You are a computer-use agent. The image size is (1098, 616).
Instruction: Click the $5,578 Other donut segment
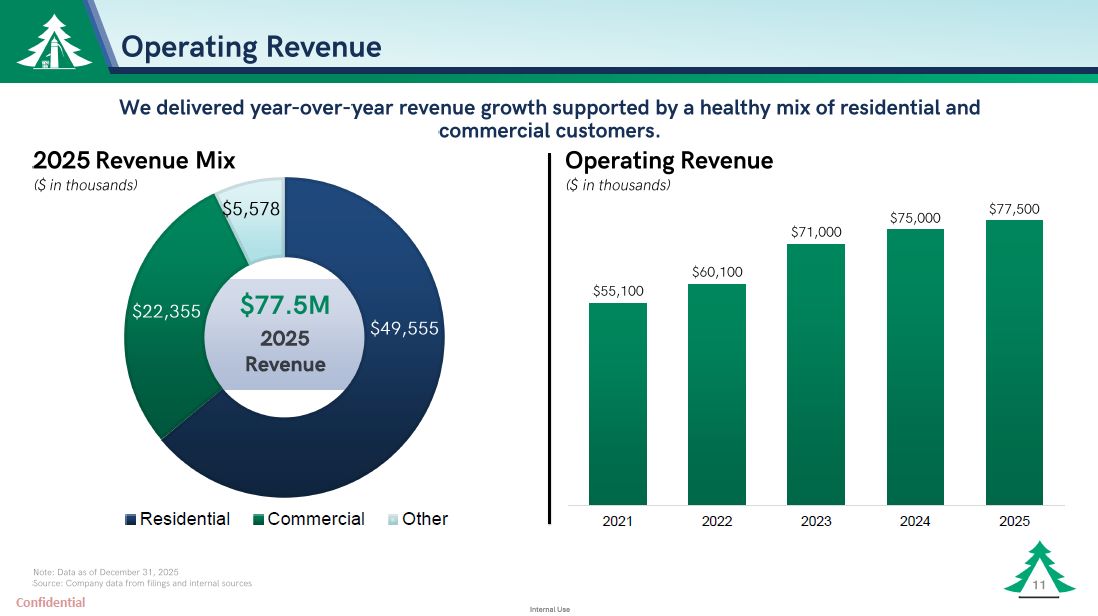(252, 215)
